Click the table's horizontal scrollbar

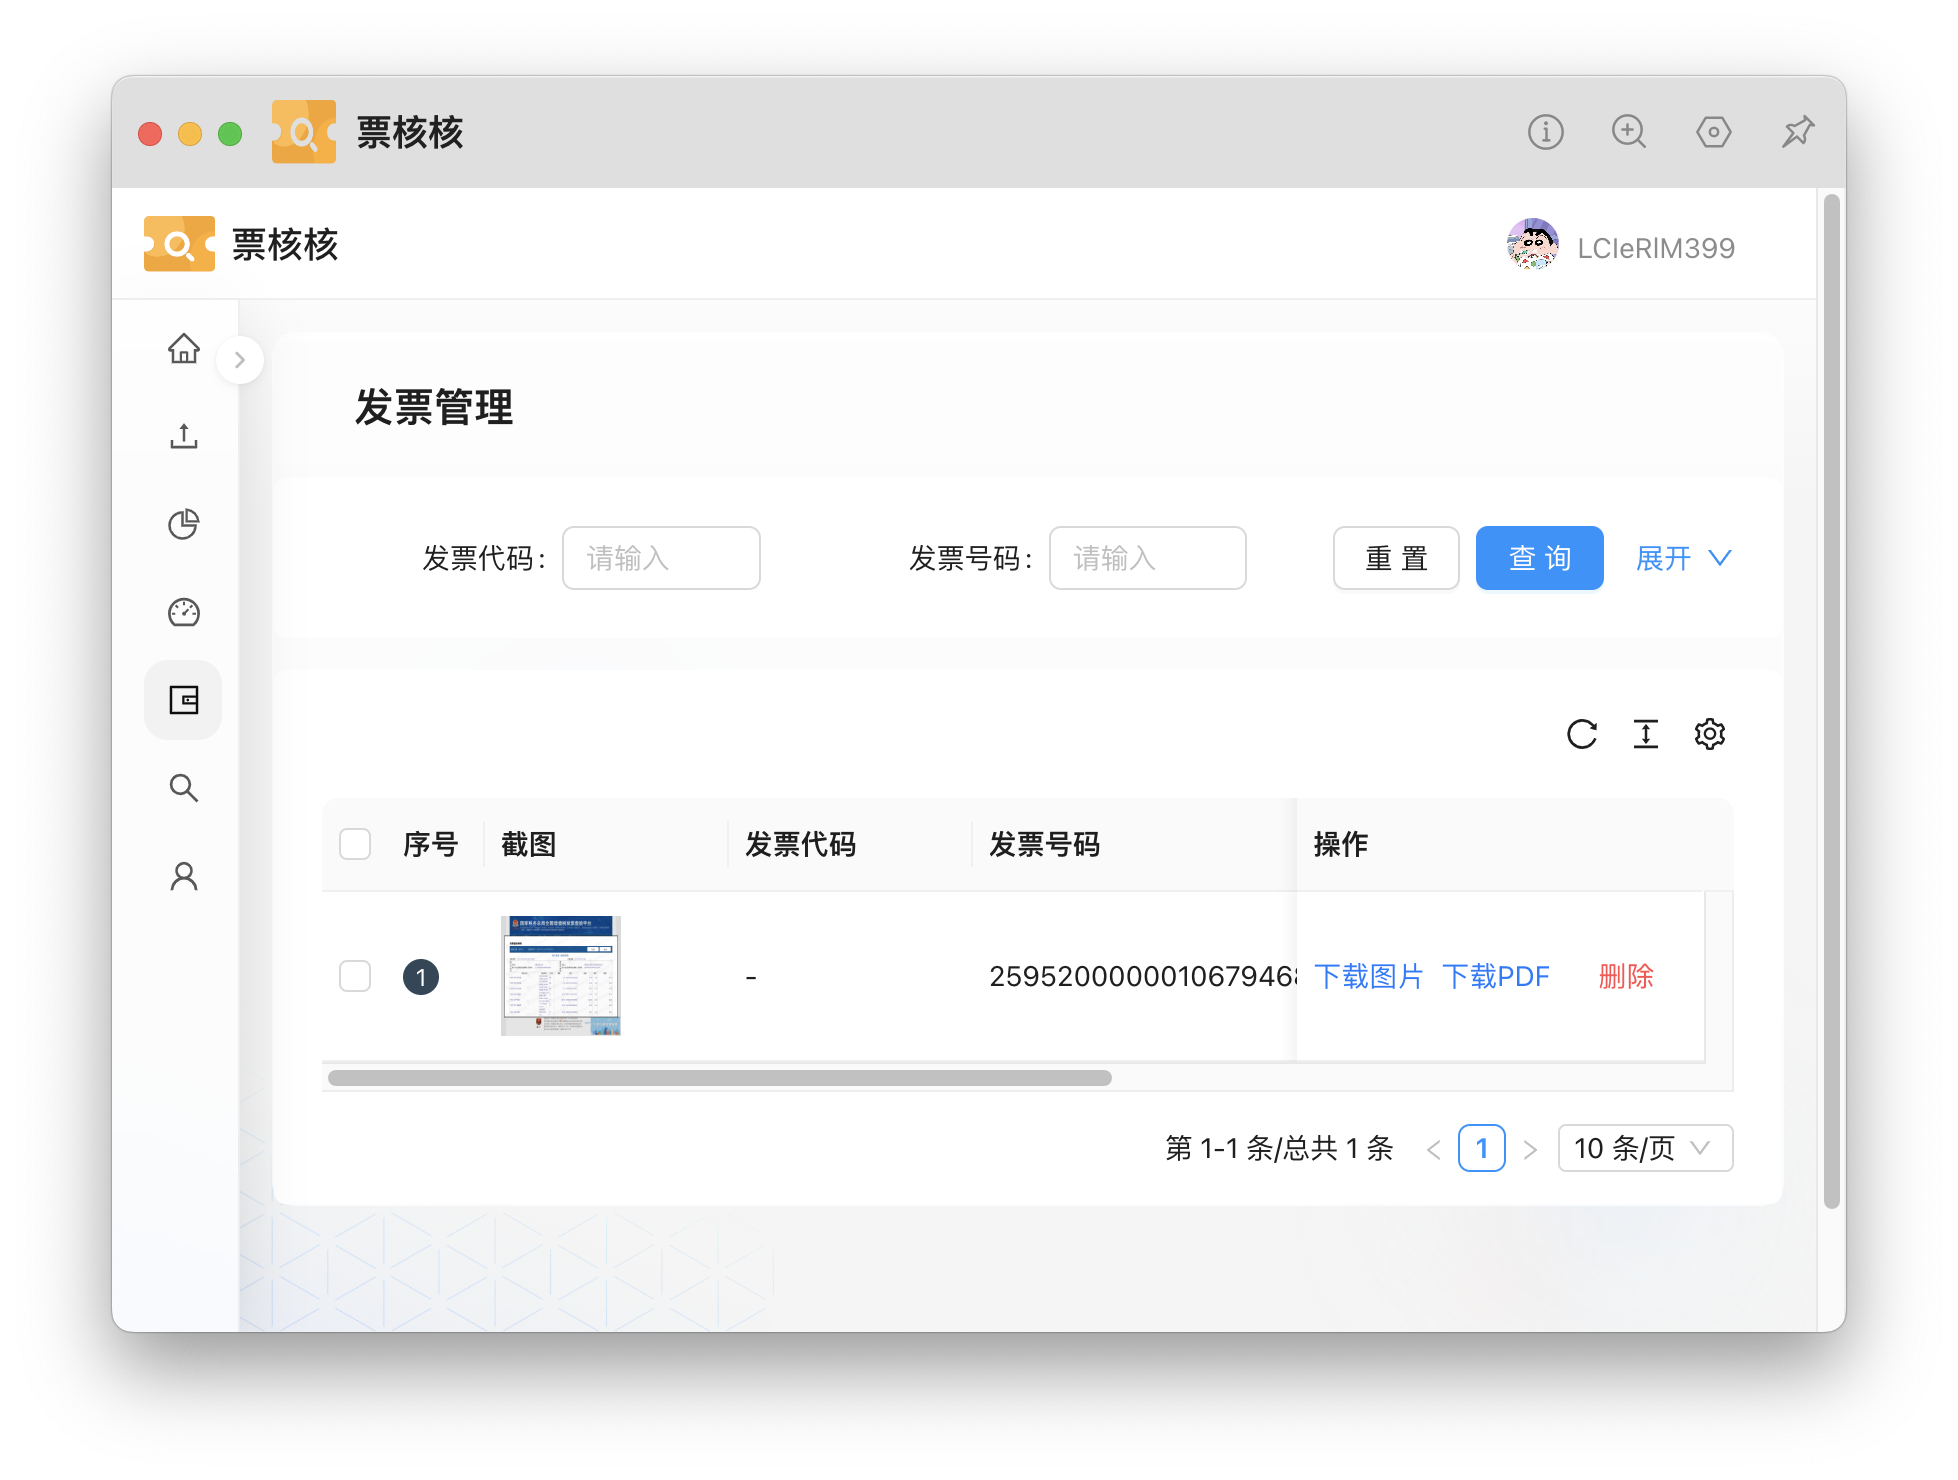pyautogui.click(x=720, y=1078)
